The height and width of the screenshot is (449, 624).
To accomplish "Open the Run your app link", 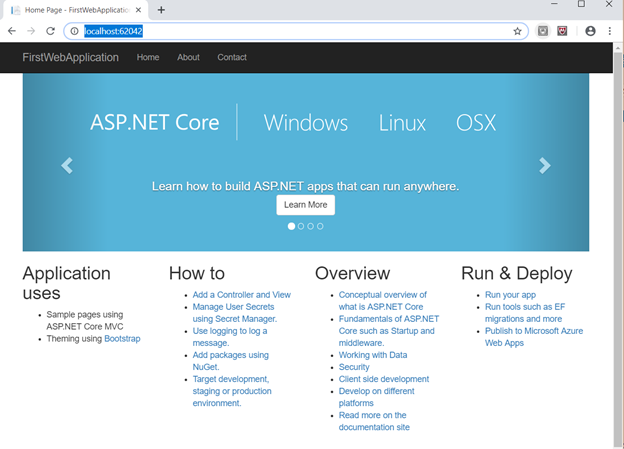I will click(510, 295).
